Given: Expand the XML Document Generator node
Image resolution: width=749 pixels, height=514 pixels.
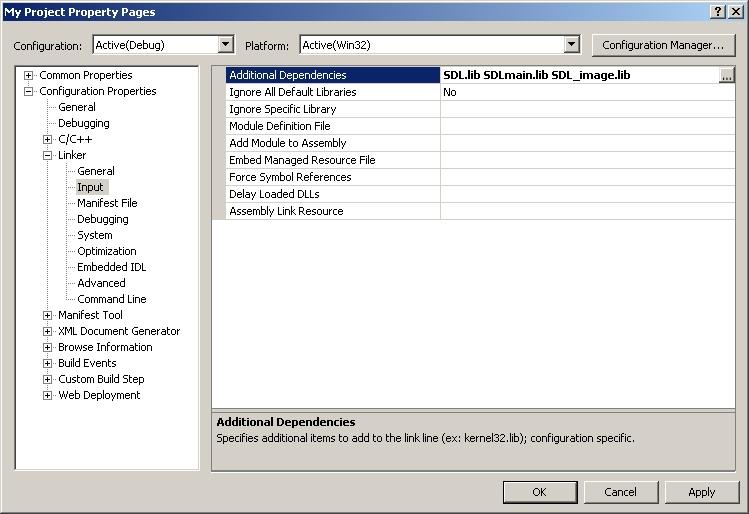Looking at the screenshot, I should 47,332.
